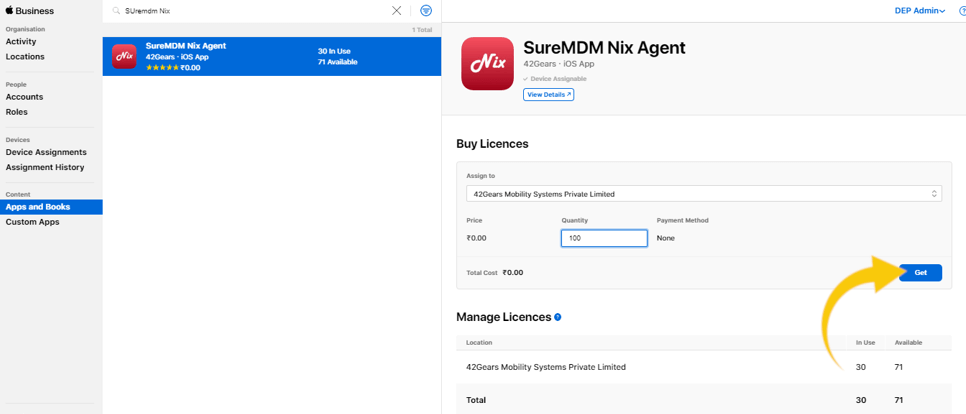Click the star rating in app result

(163, 68)
